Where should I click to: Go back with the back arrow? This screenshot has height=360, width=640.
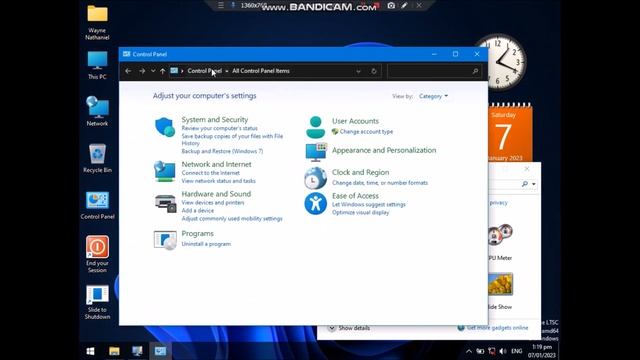coord(128,71)
